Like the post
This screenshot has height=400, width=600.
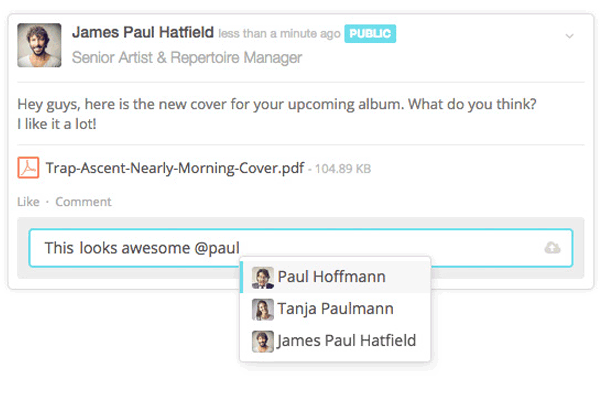[x=28, y=202]
